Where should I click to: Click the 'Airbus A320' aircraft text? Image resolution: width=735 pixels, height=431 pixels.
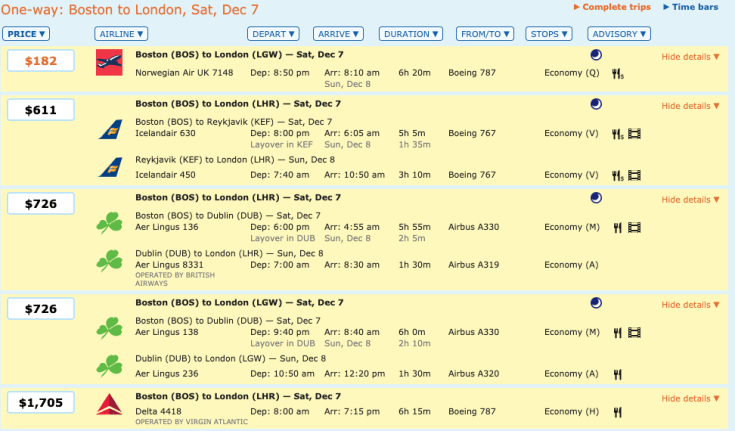tap(473, 374)
